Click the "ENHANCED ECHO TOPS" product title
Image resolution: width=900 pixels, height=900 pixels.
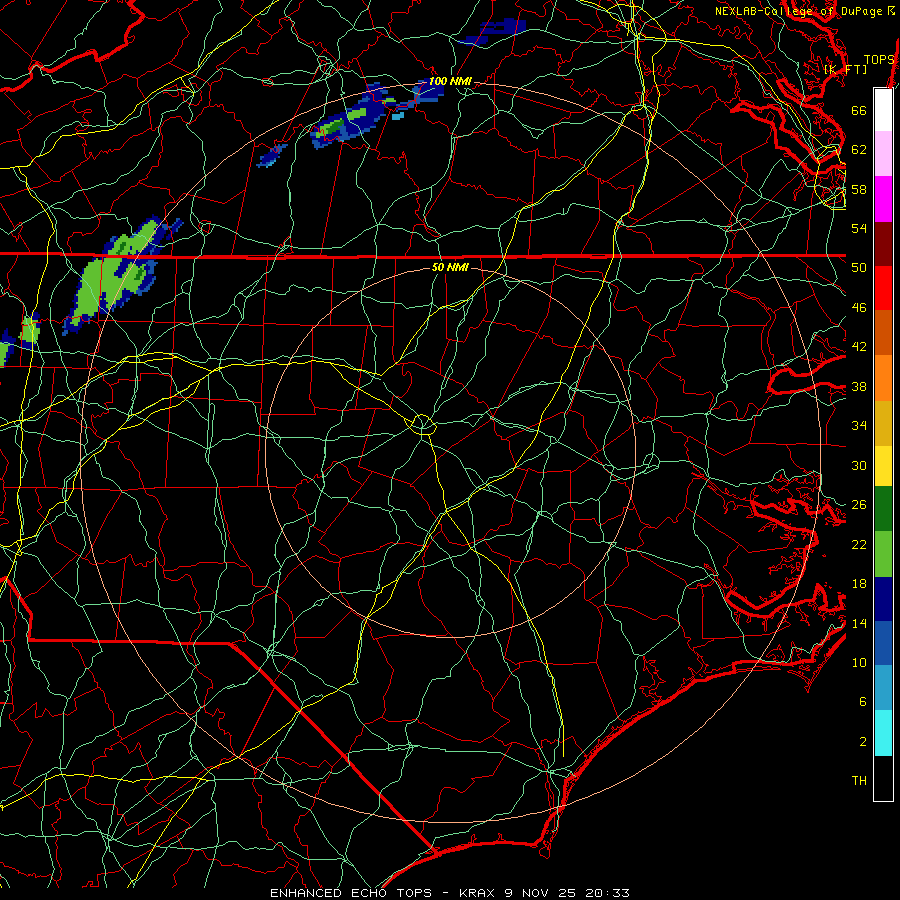coord(355,893)
